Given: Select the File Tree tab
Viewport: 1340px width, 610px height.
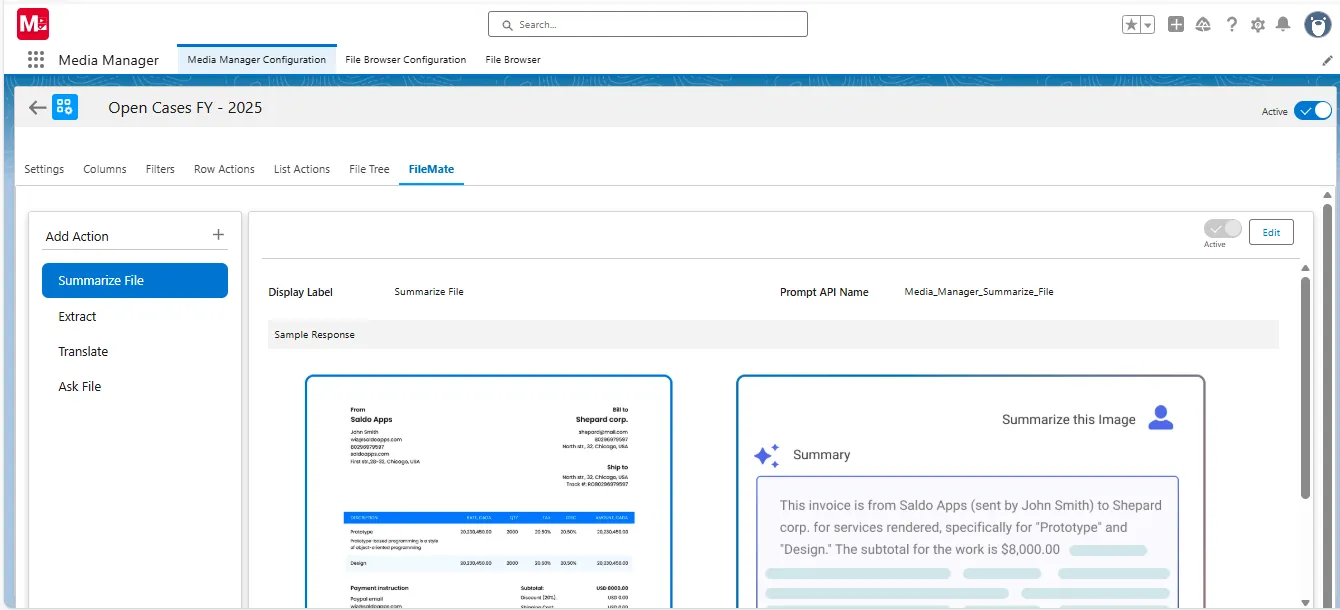Looking at the screenshot, I should (x=369, y=169).
